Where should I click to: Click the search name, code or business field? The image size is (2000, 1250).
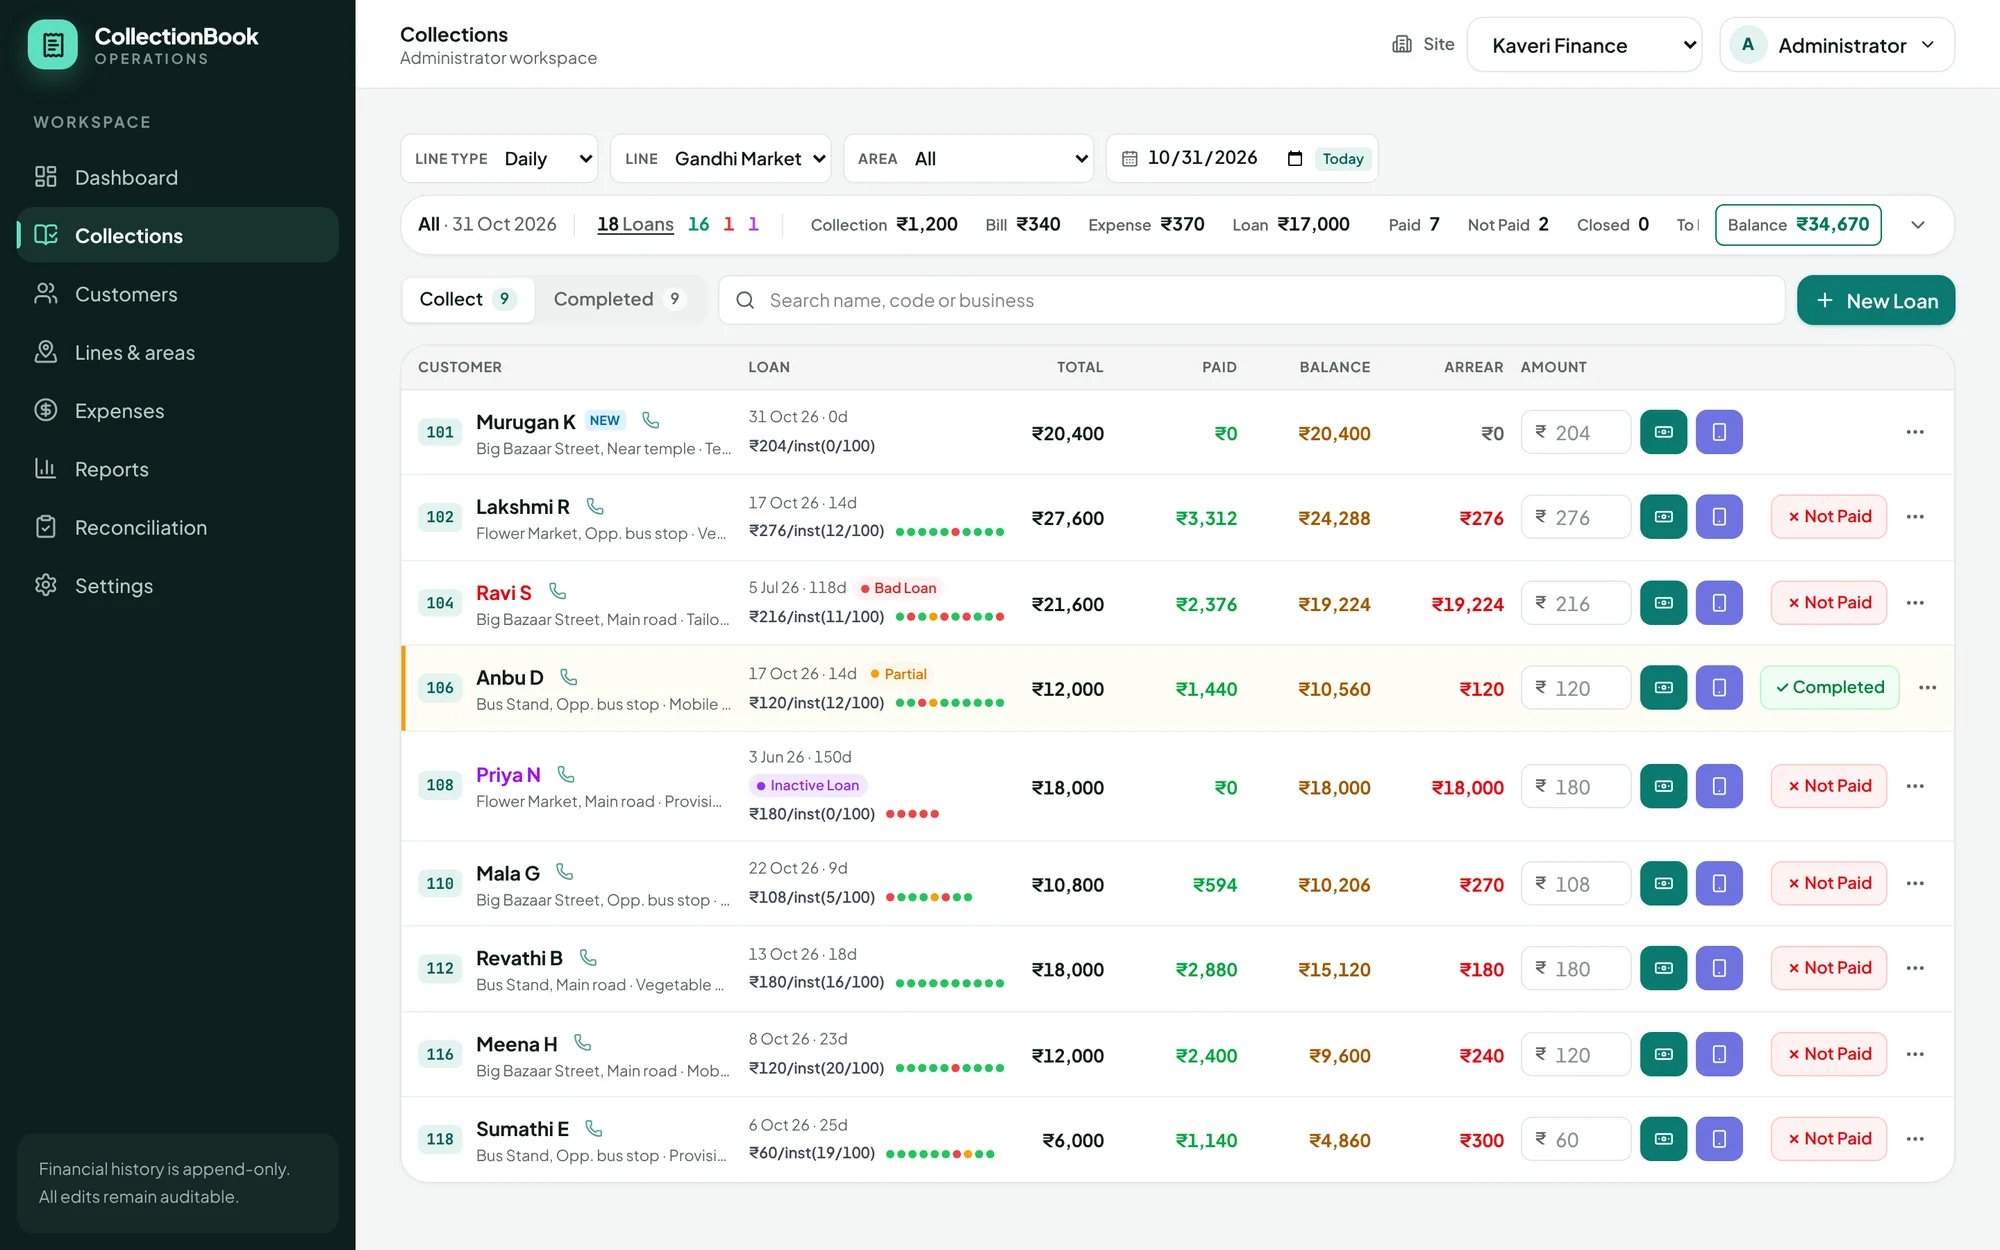[1252, 300]
